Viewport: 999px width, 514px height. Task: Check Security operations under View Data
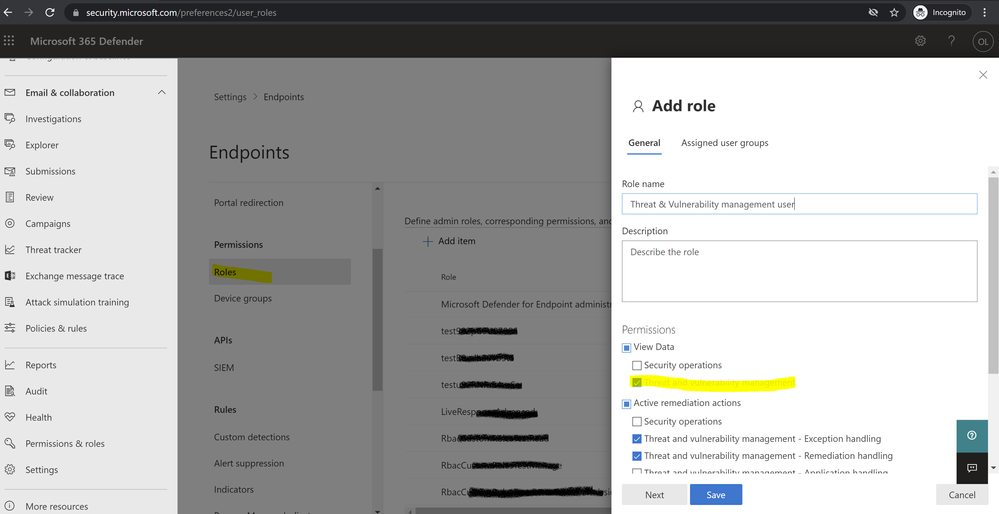click(x=636, y=366)
